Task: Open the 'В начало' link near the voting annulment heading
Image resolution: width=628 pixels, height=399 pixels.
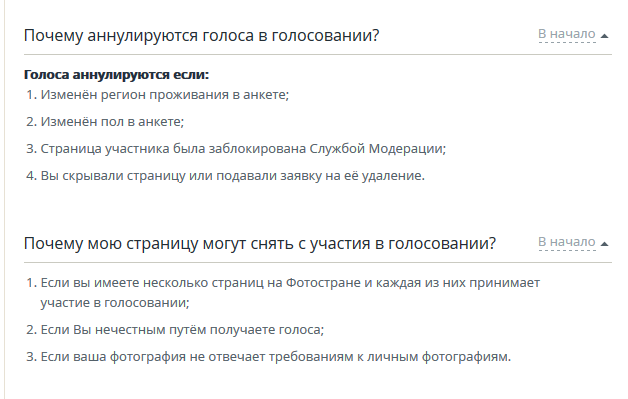Action: tap(567, 34)
